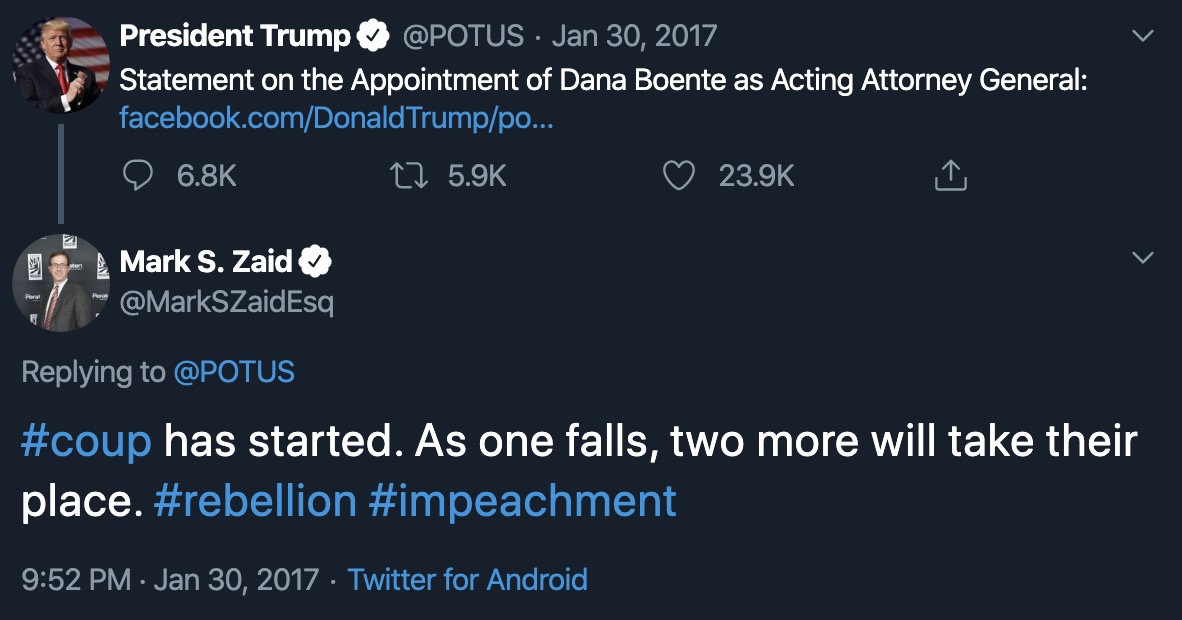The width and height of the screenshot is (1182, 620).
Task: Click the Twitter for Android source link
Action: pyautogui.click(x=467, y=579)
